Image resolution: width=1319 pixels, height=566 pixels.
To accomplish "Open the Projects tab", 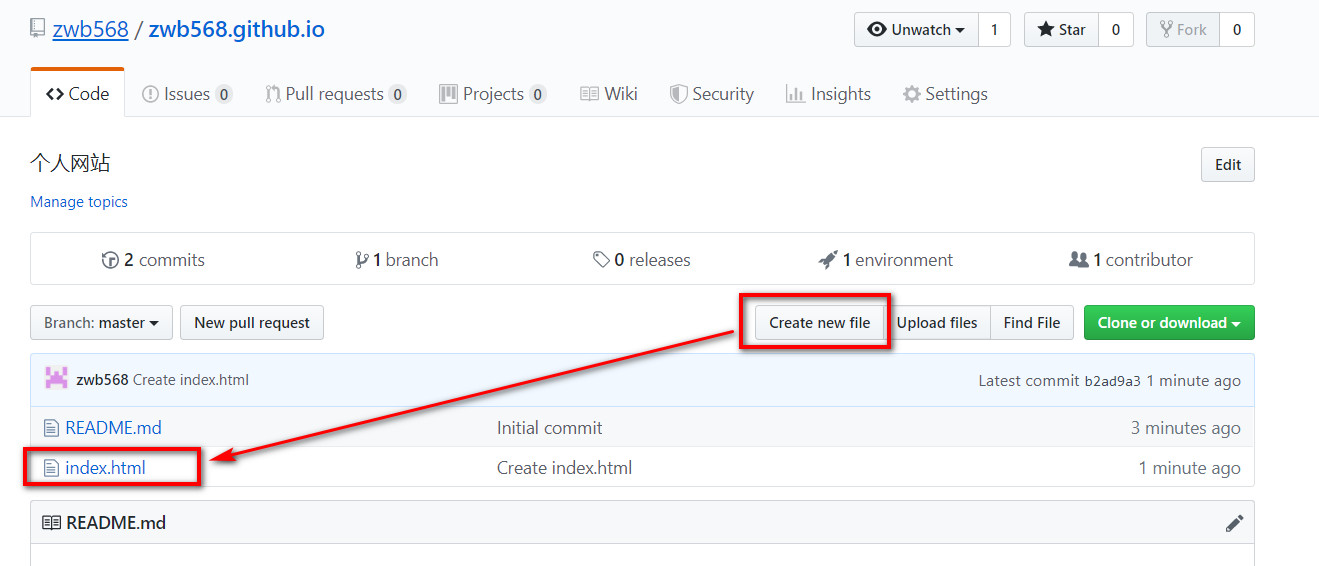I will click(x=493, y=94).
